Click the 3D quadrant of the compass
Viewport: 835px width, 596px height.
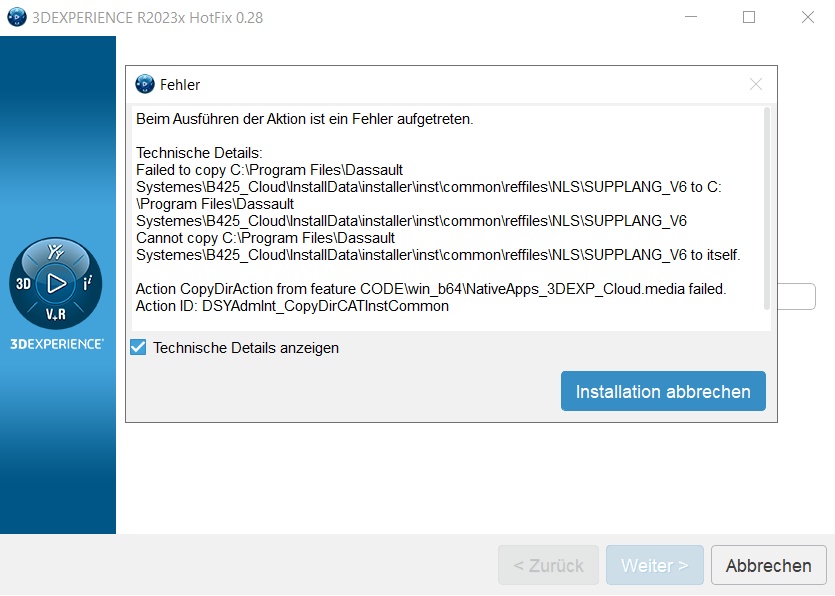[x=24, y=284]
